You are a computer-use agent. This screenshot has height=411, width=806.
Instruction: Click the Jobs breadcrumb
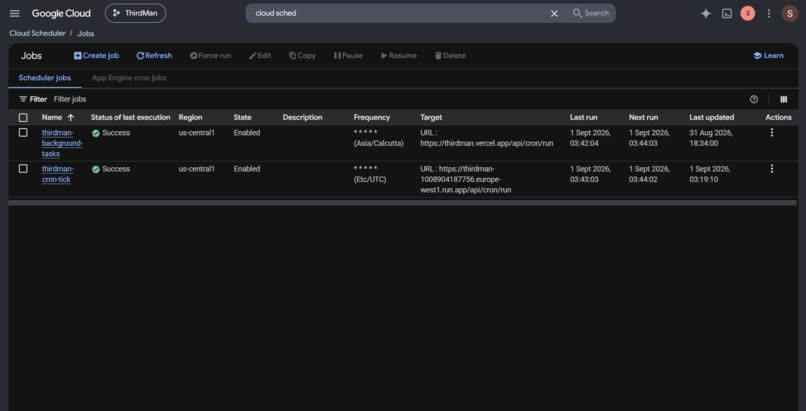86,33
